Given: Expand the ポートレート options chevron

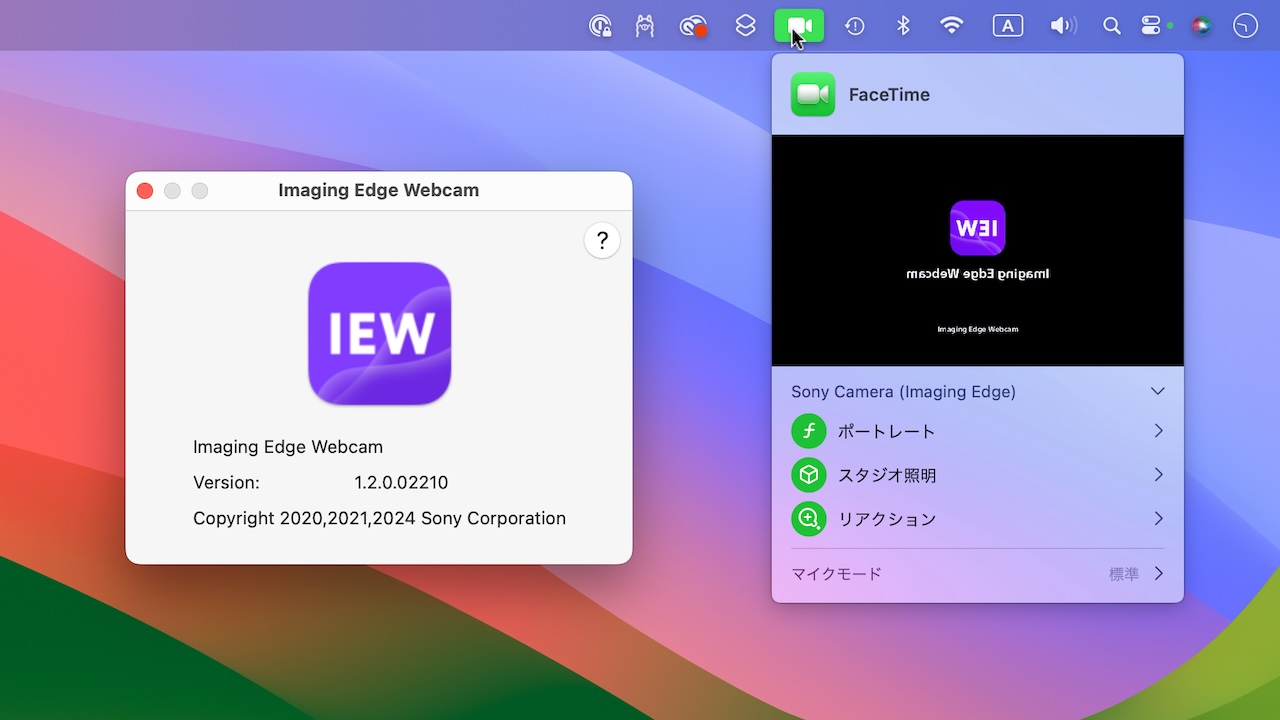Looking at the screenshot, I should click(1159, 431).
